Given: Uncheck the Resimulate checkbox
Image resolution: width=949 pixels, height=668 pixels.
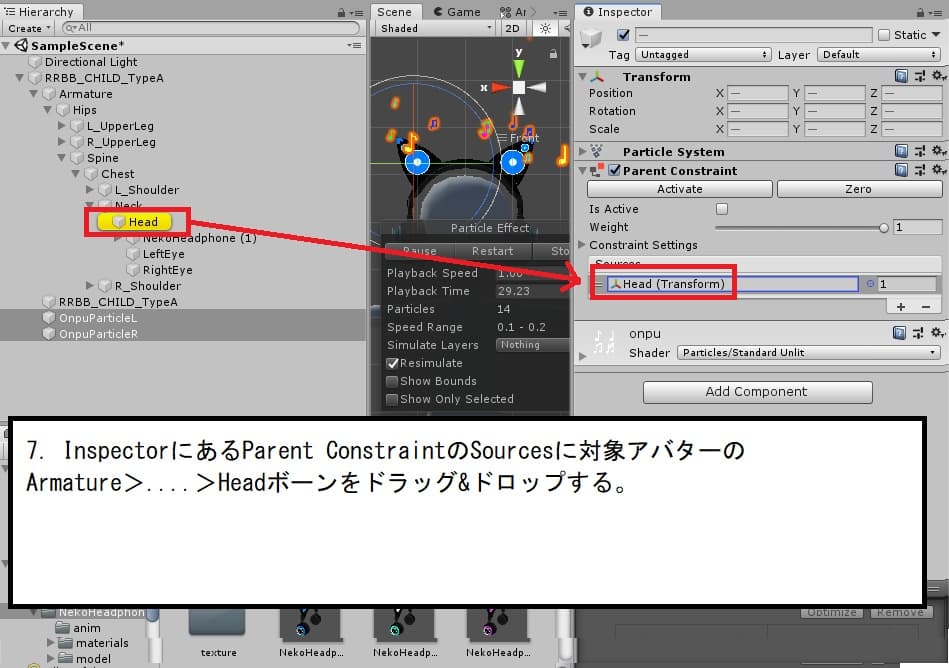Looking at the screenshot, I should pos(392,363).
